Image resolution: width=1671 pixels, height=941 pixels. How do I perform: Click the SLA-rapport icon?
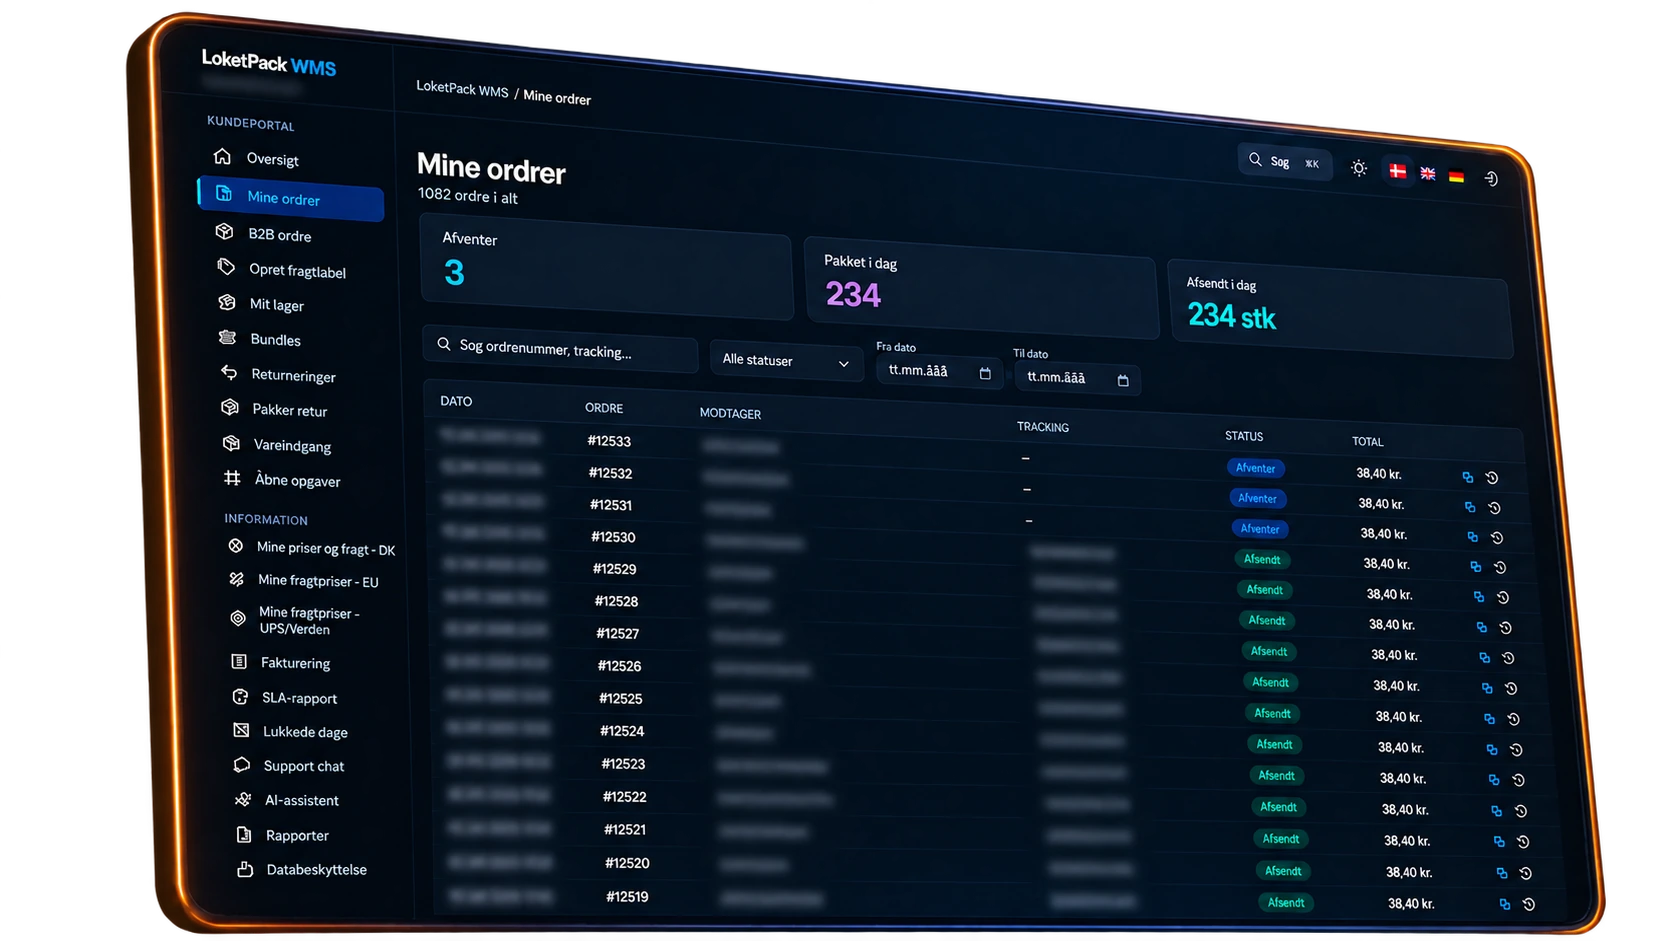tap(240, 696)
